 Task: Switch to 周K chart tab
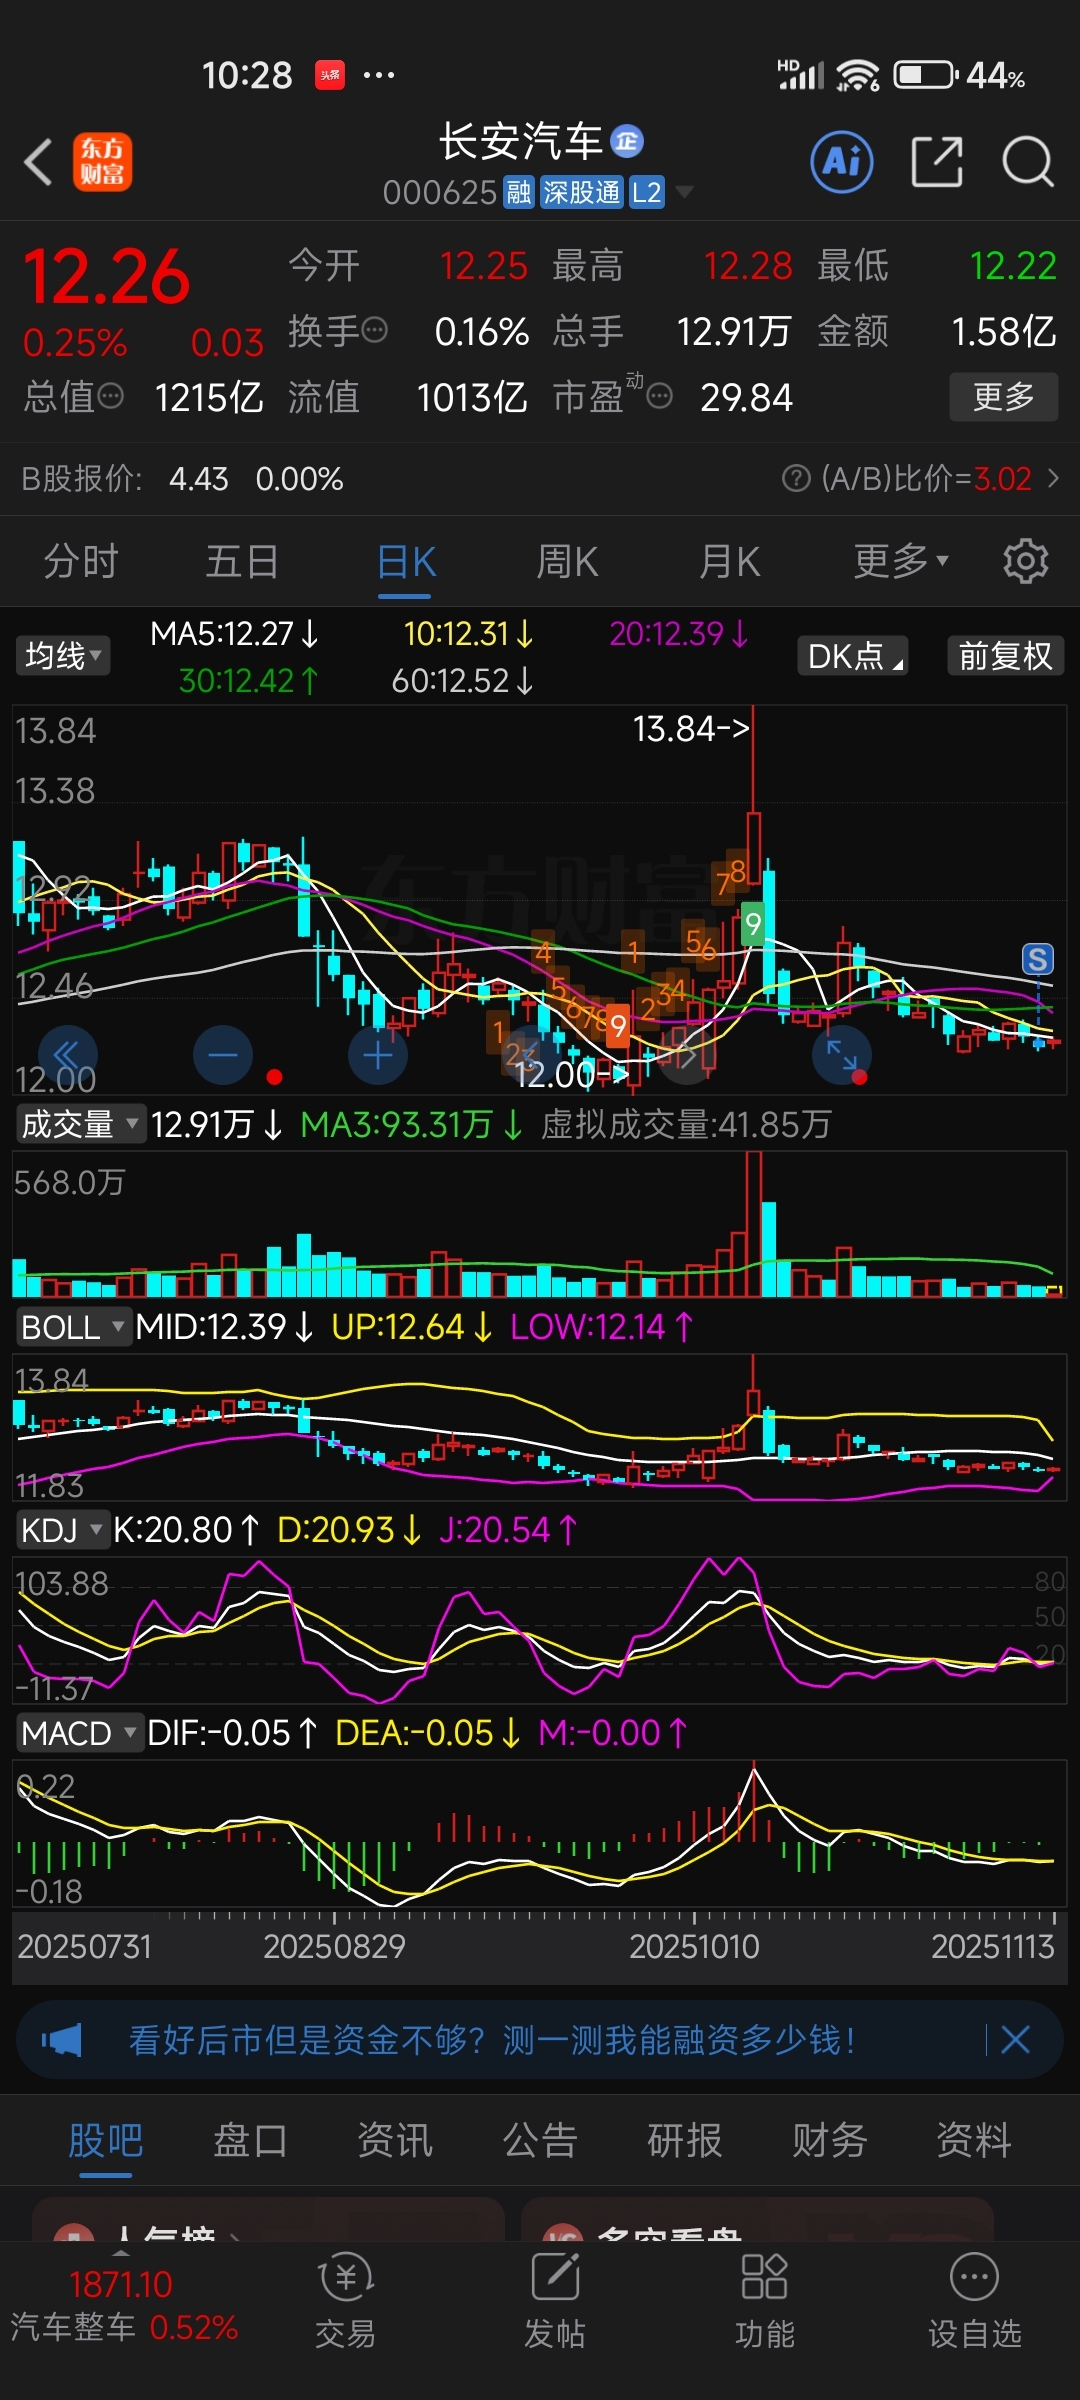[x=567, y=562]
